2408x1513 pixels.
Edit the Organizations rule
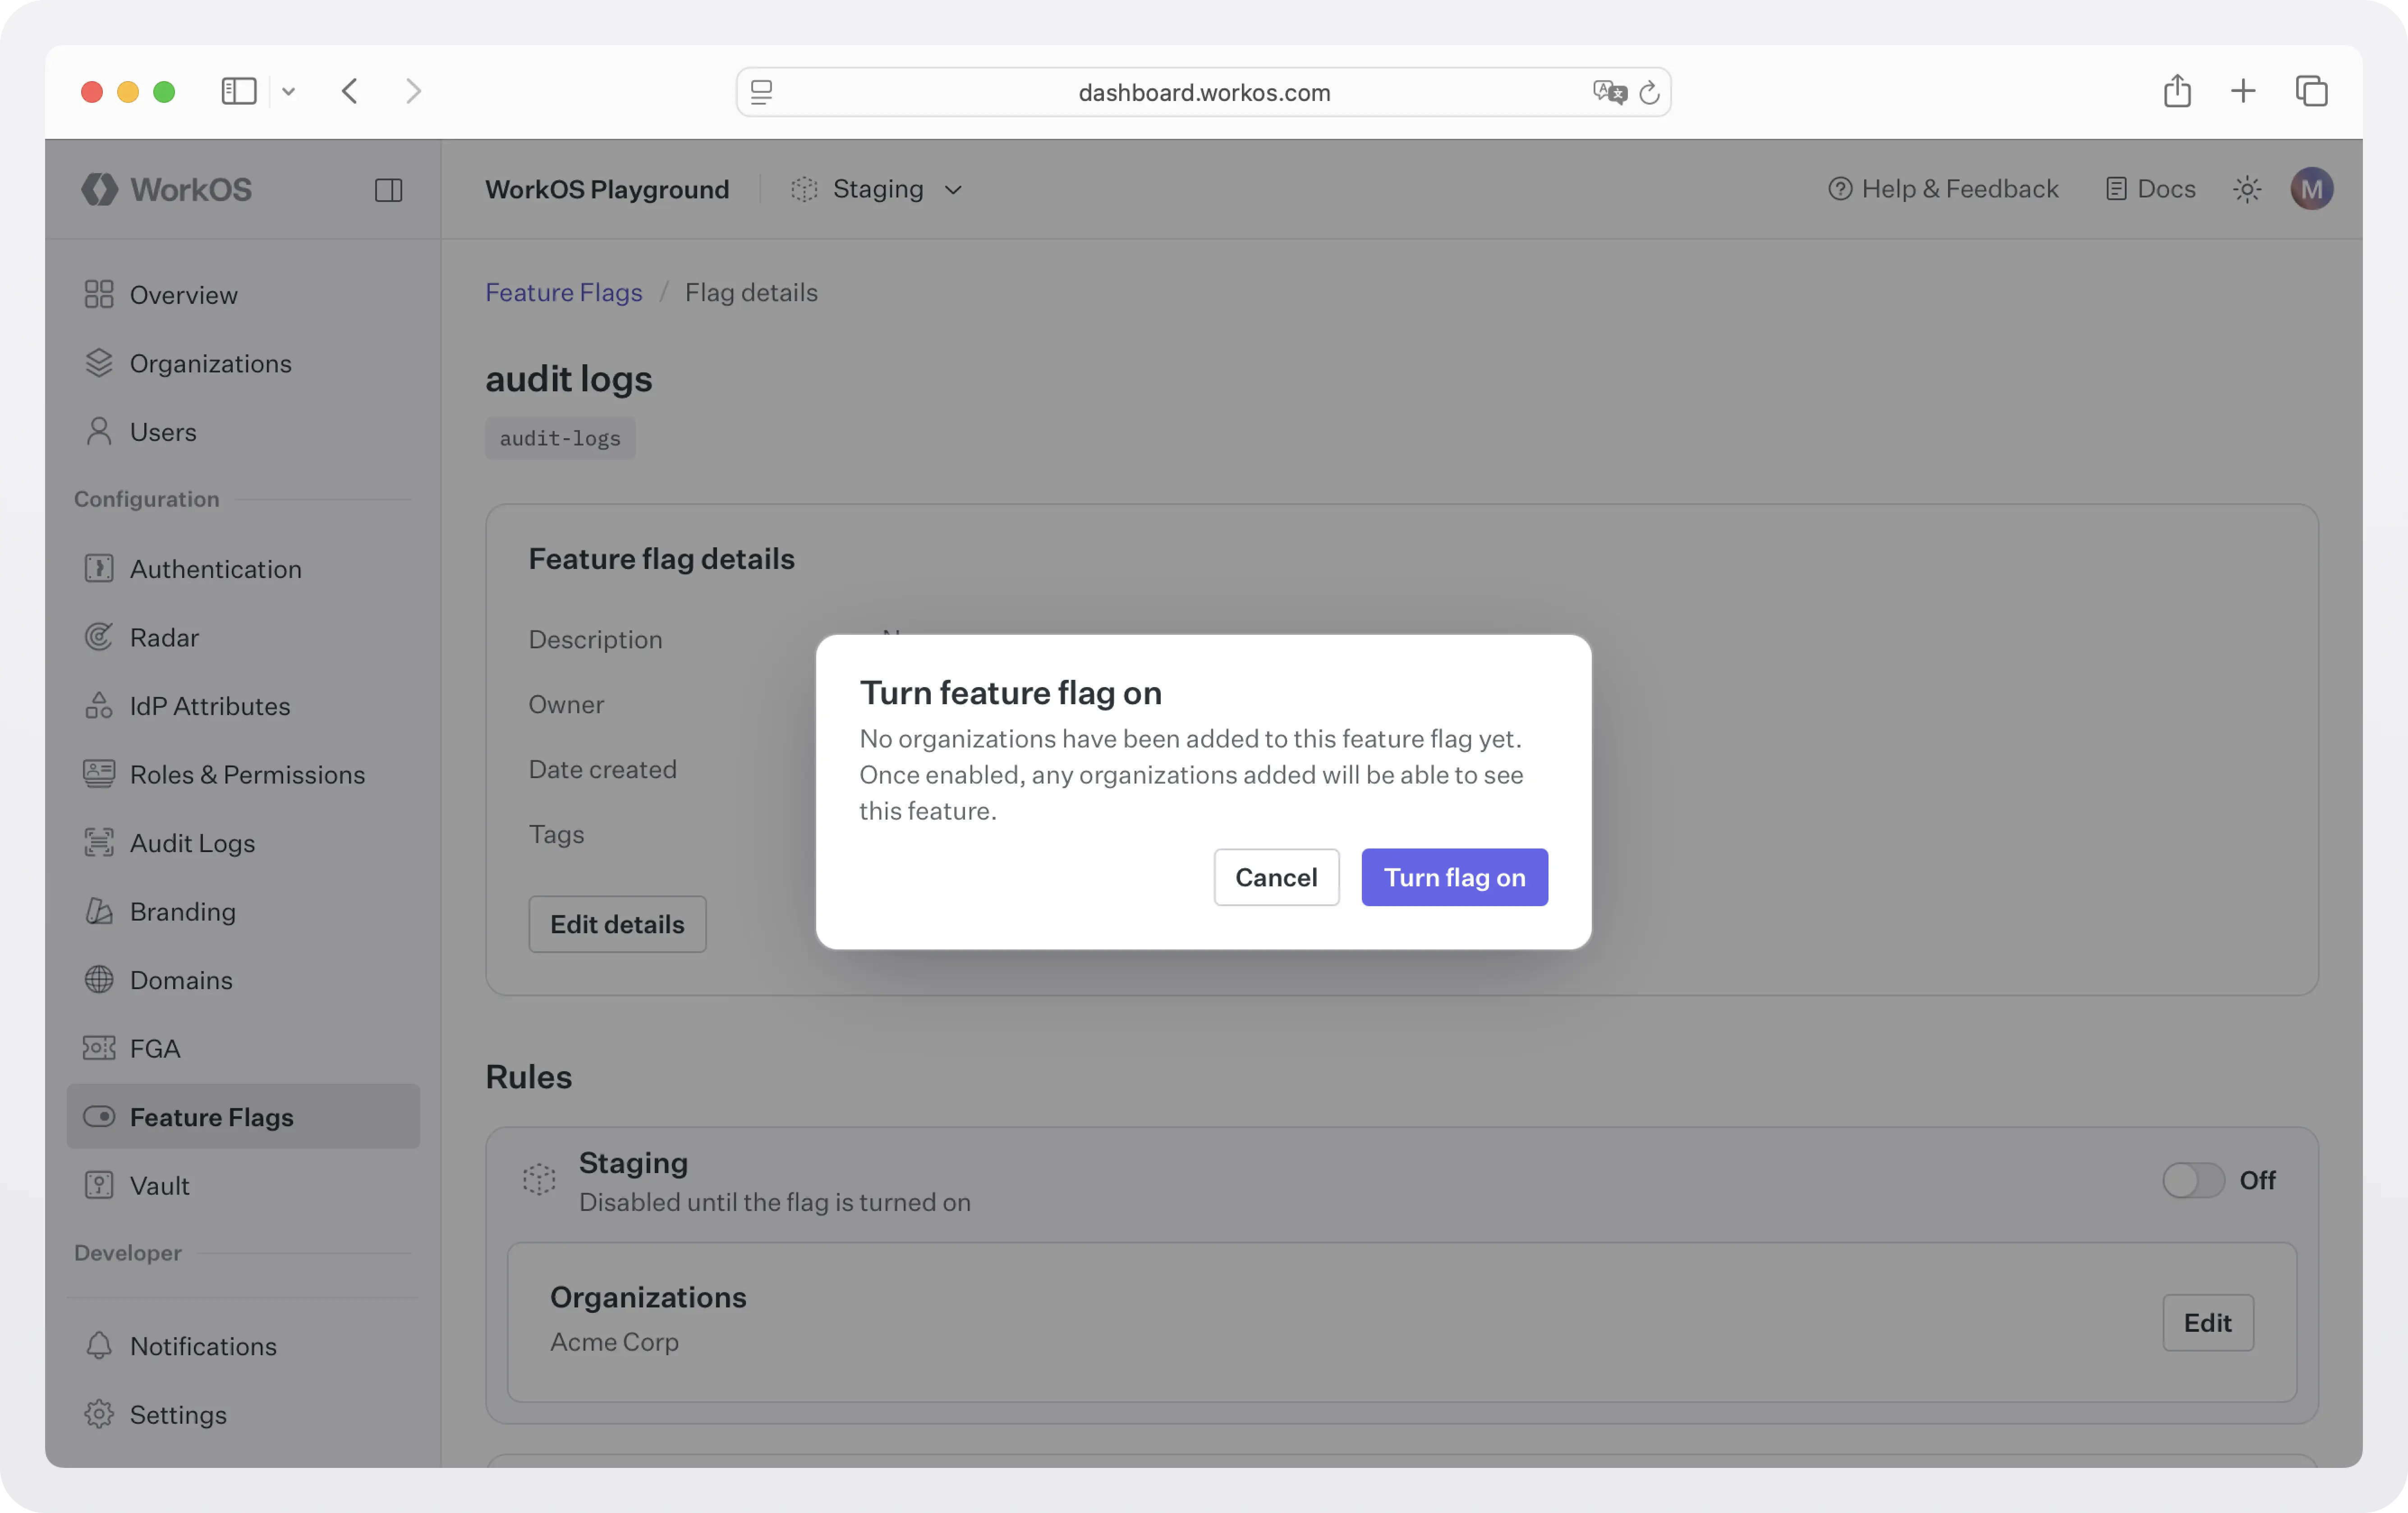click(x=2207, y=1323)
